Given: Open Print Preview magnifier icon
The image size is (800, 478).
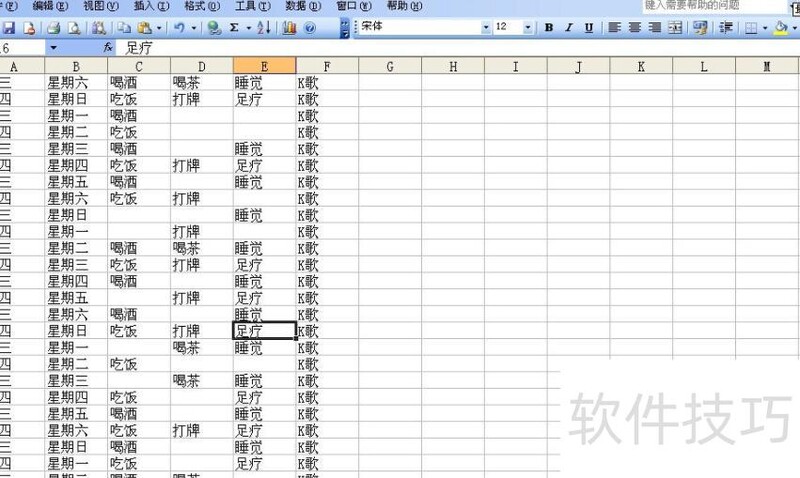Looking at the screenshot, I should 74,28.
